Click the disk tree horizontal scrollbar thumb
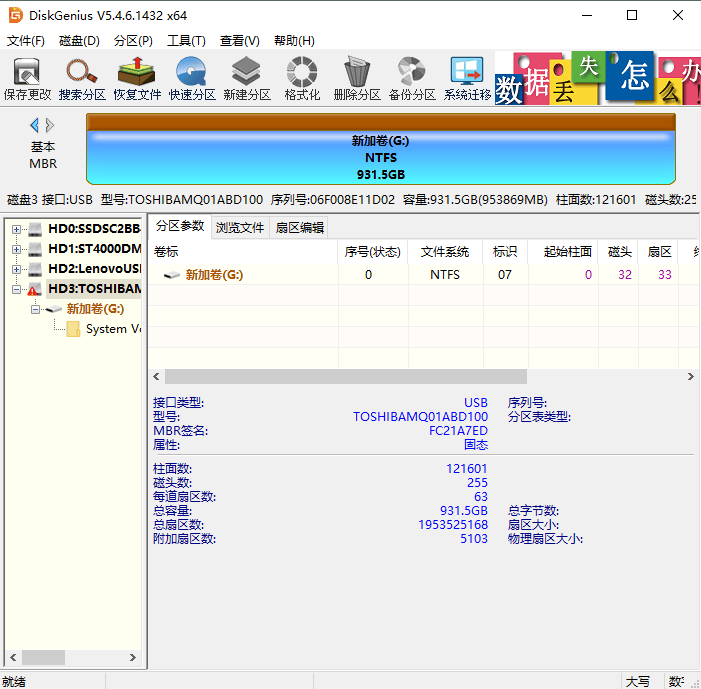Image resolution: width=701 pixels, height=689 pixels. click(x=43, y=657)
